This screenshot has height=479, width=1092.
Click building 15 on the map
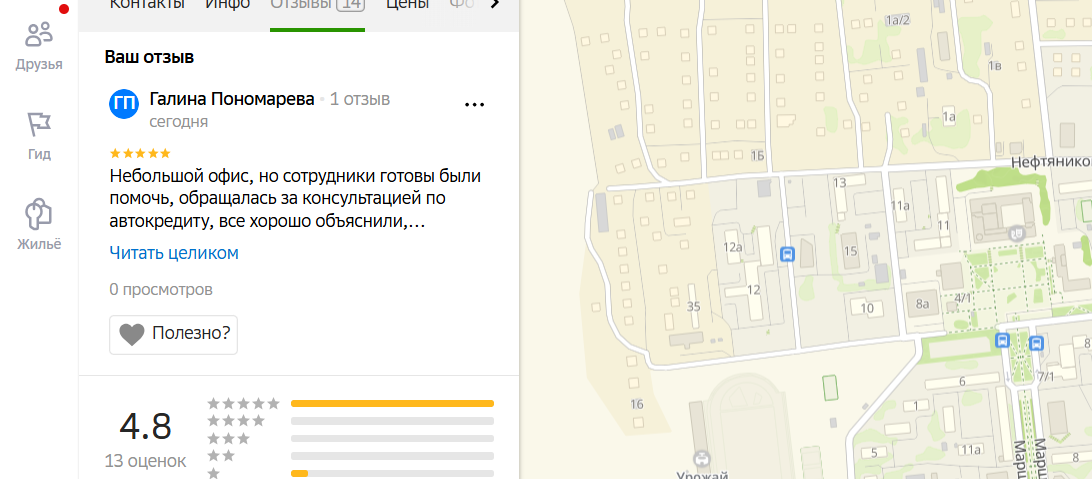coord(850,251)
